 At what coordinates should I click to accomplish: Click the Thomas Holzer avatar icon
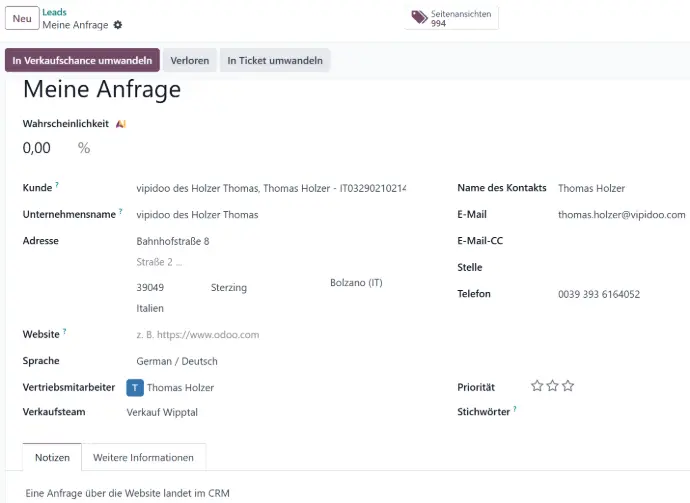point(135,388)
